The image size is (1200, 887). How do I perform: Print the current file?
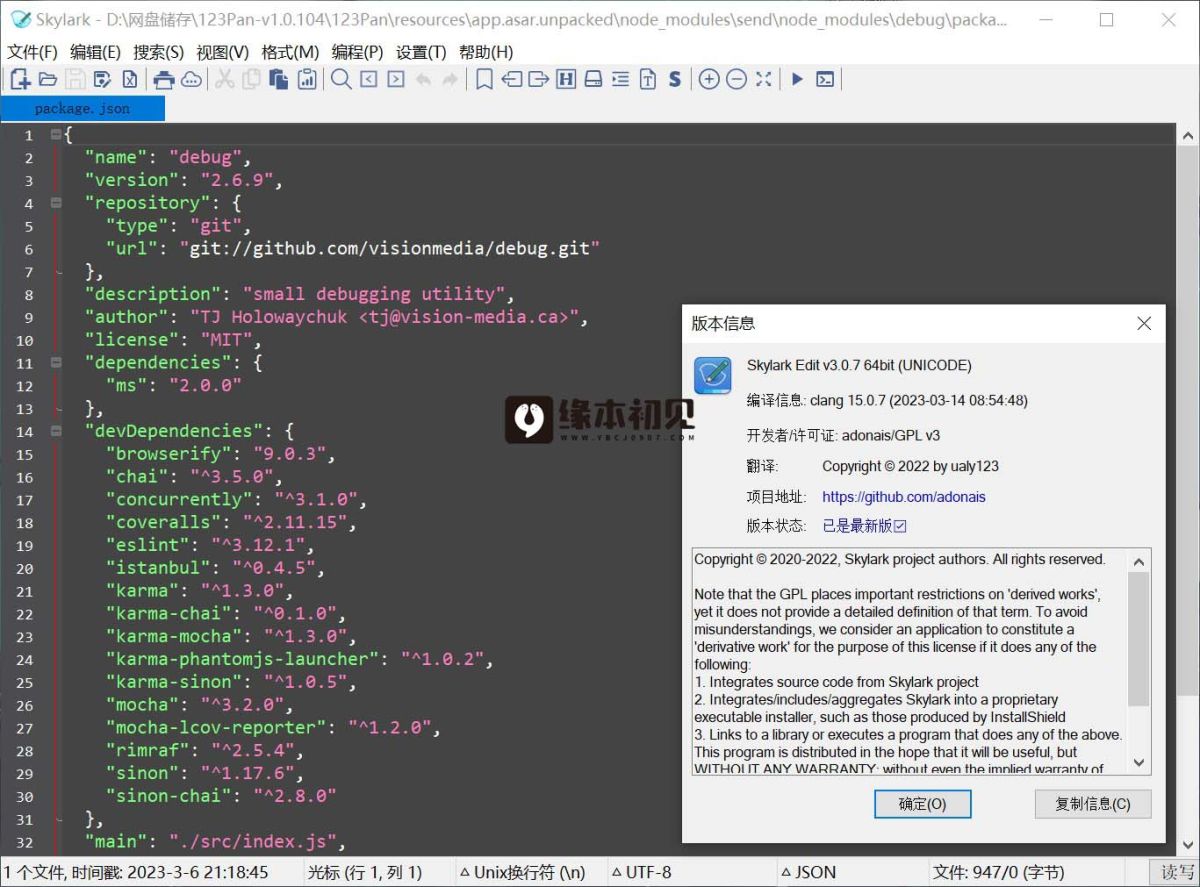pyautogui.click(x=163, y=80)
